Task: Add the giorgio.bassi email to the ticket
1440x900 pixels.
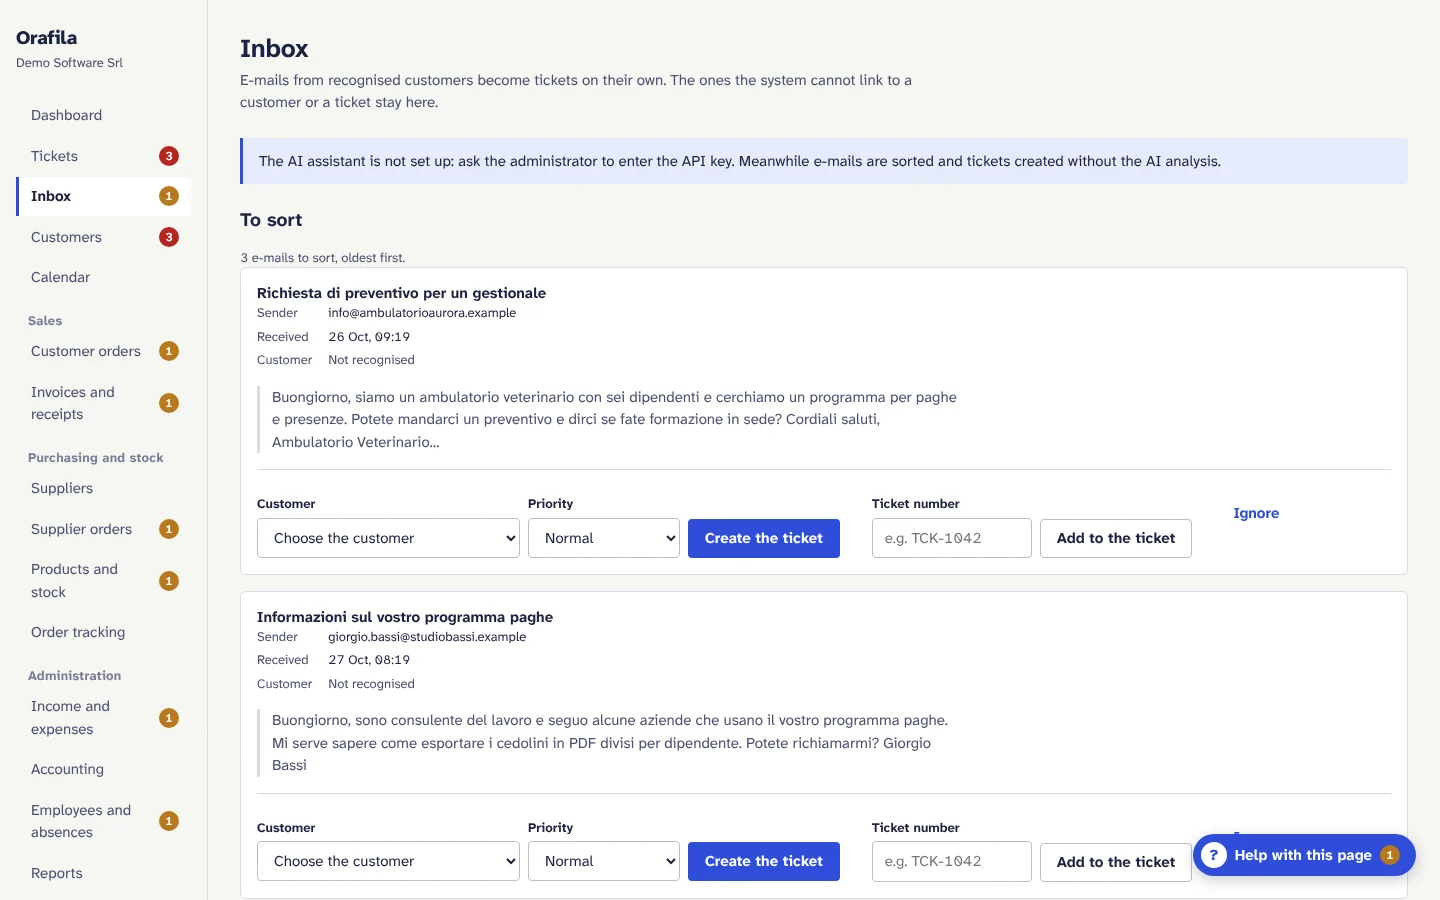Action: tap(1116, 862)
